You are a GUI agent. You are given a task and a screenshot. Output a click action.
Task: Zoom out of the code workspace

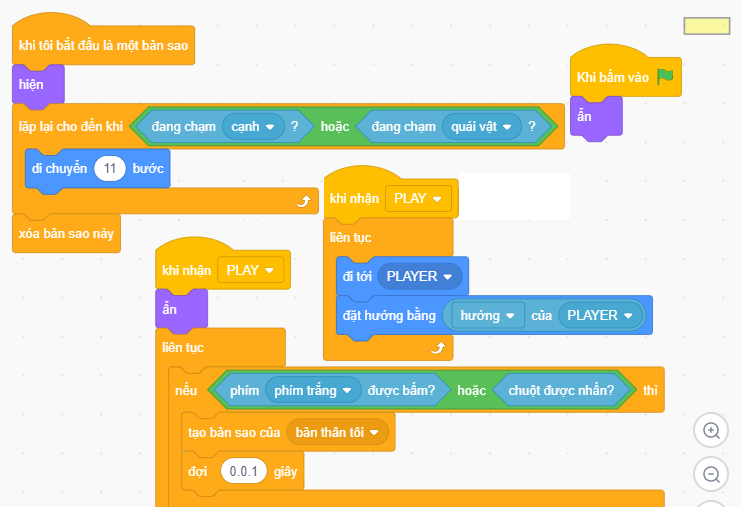pos(711,474)
